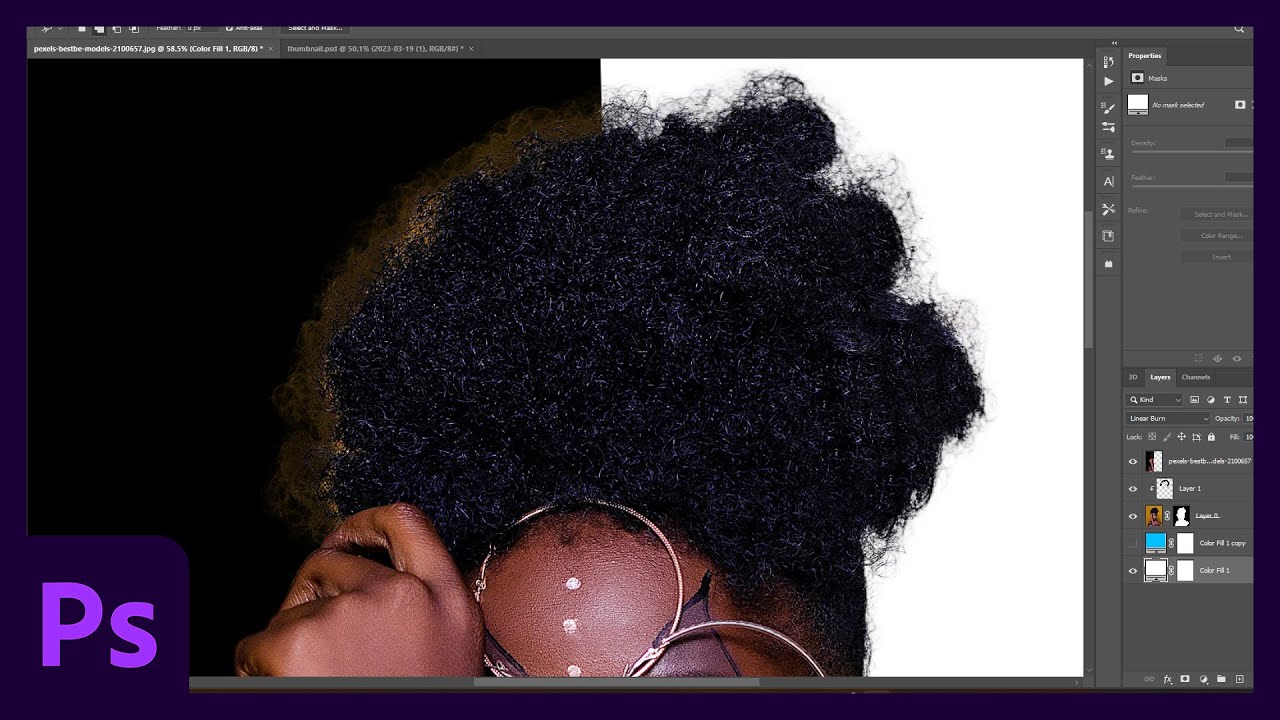Image resolution: width=1280 pixels, height=720 pixels.
Task: Open the Libraries panel icon below Tool Presets
Action: 1108,236
